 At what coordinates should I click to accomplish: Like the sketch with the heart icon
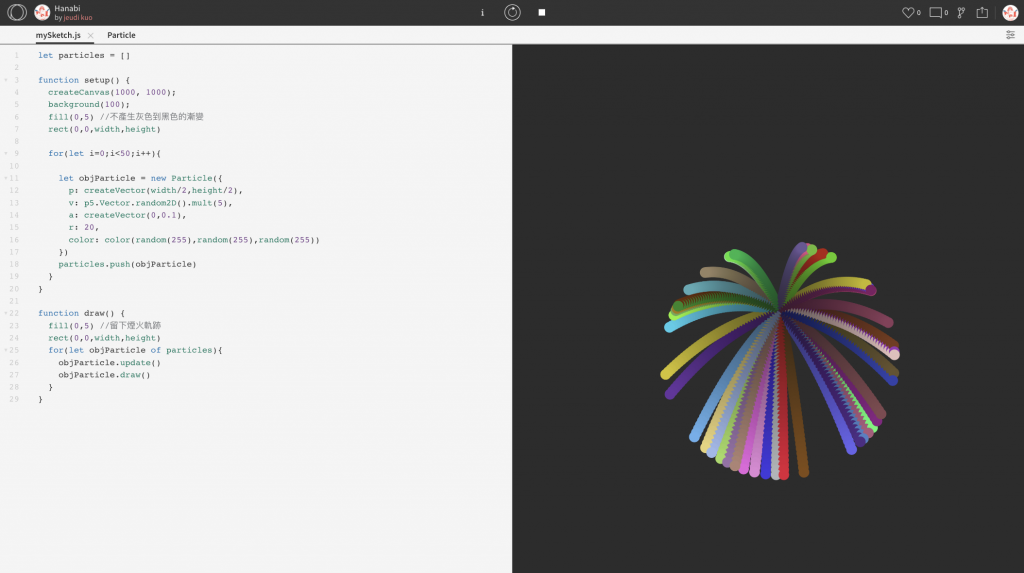coord(908,12)
